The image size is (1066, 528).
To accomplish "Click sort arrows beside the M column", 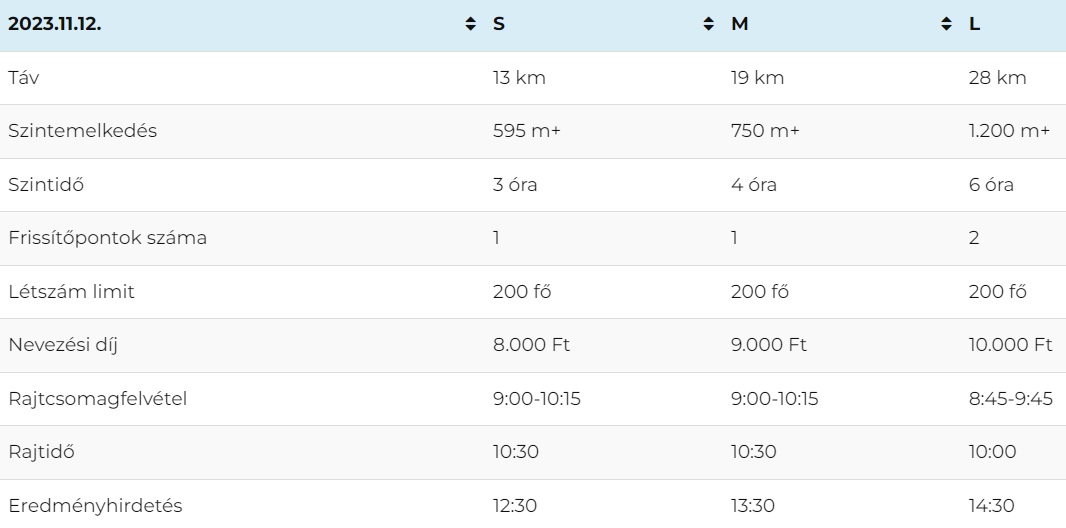I will click(x=946, y=24).
